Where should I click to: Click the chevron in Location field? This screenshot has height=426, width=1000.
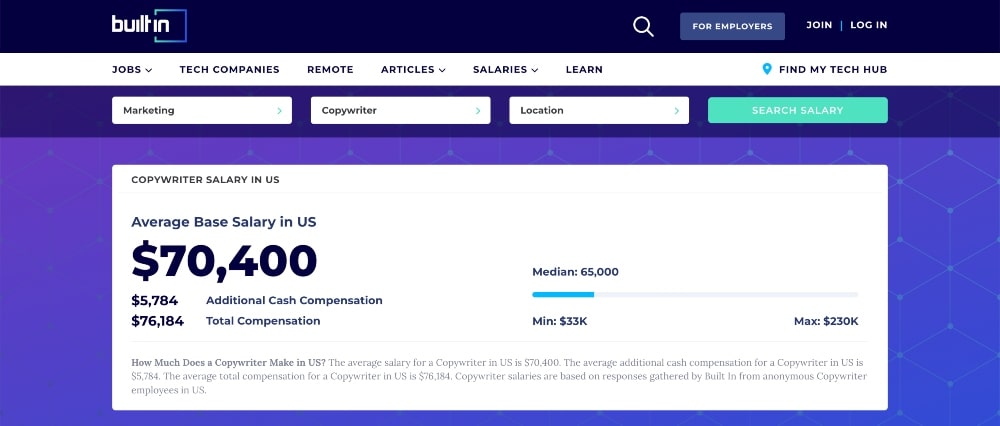pos(677,111)
